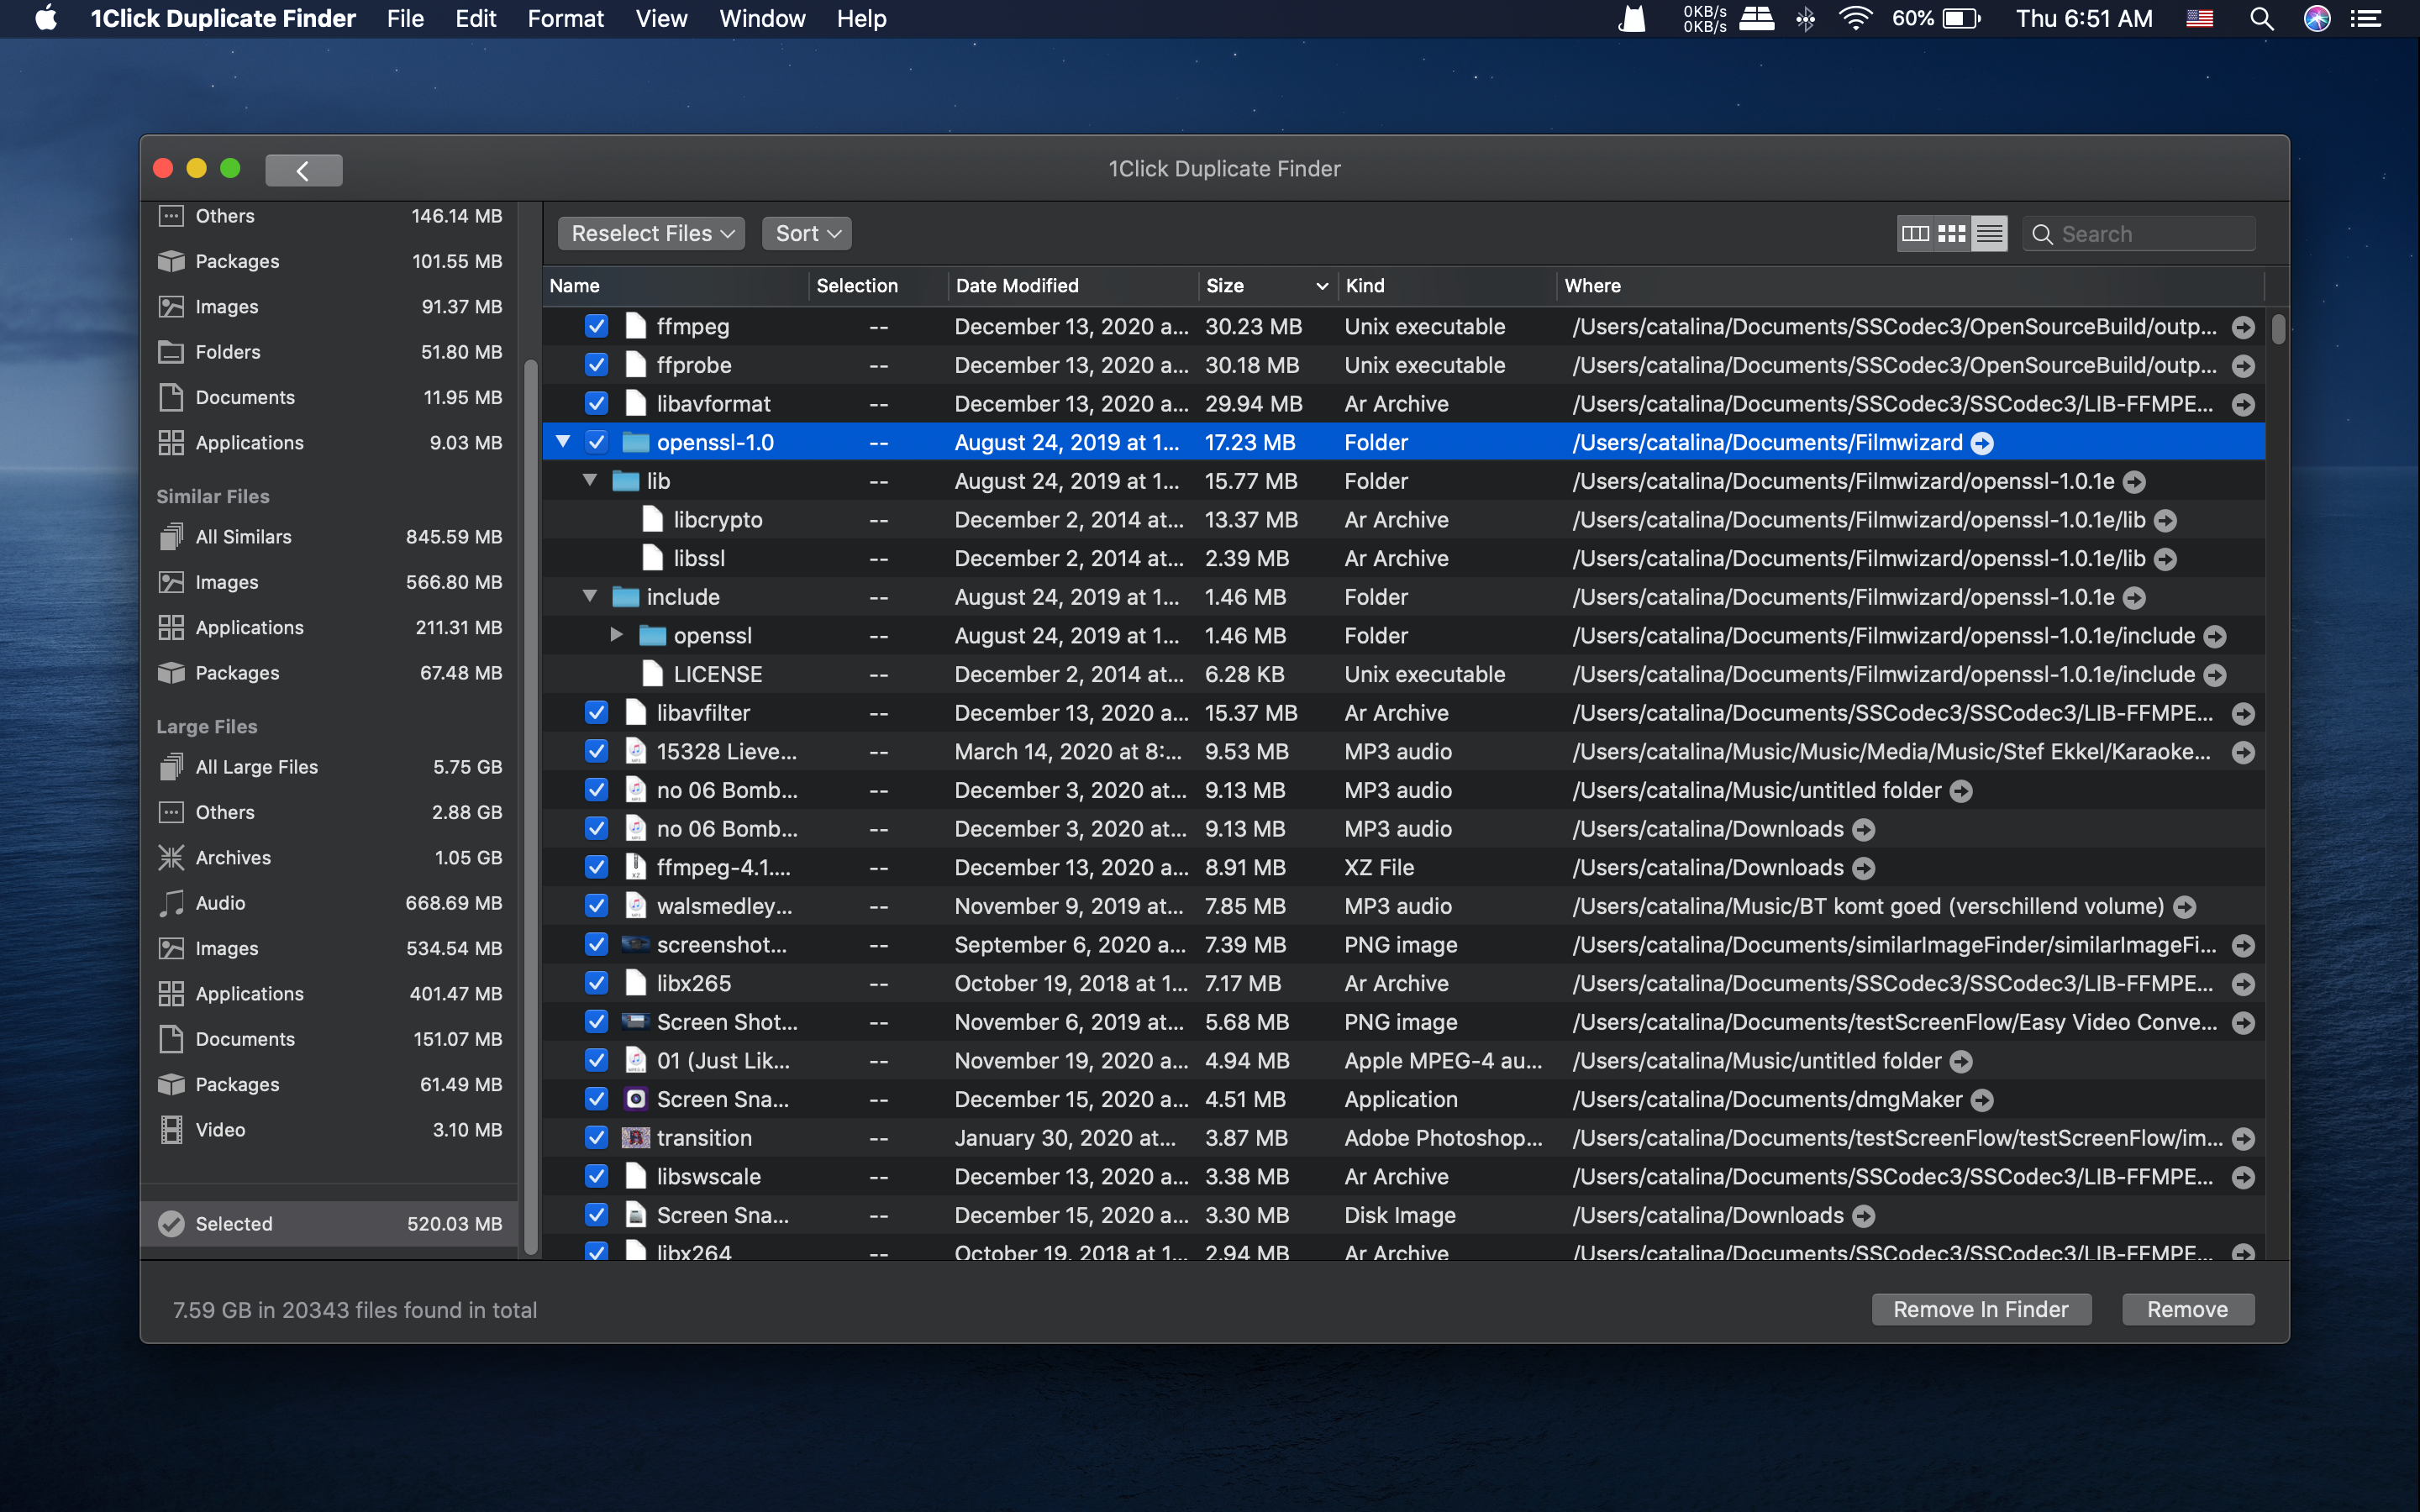The image size is (2420, 1512).
Task: Click the Audio music note icon
Action: pos(171,903)
